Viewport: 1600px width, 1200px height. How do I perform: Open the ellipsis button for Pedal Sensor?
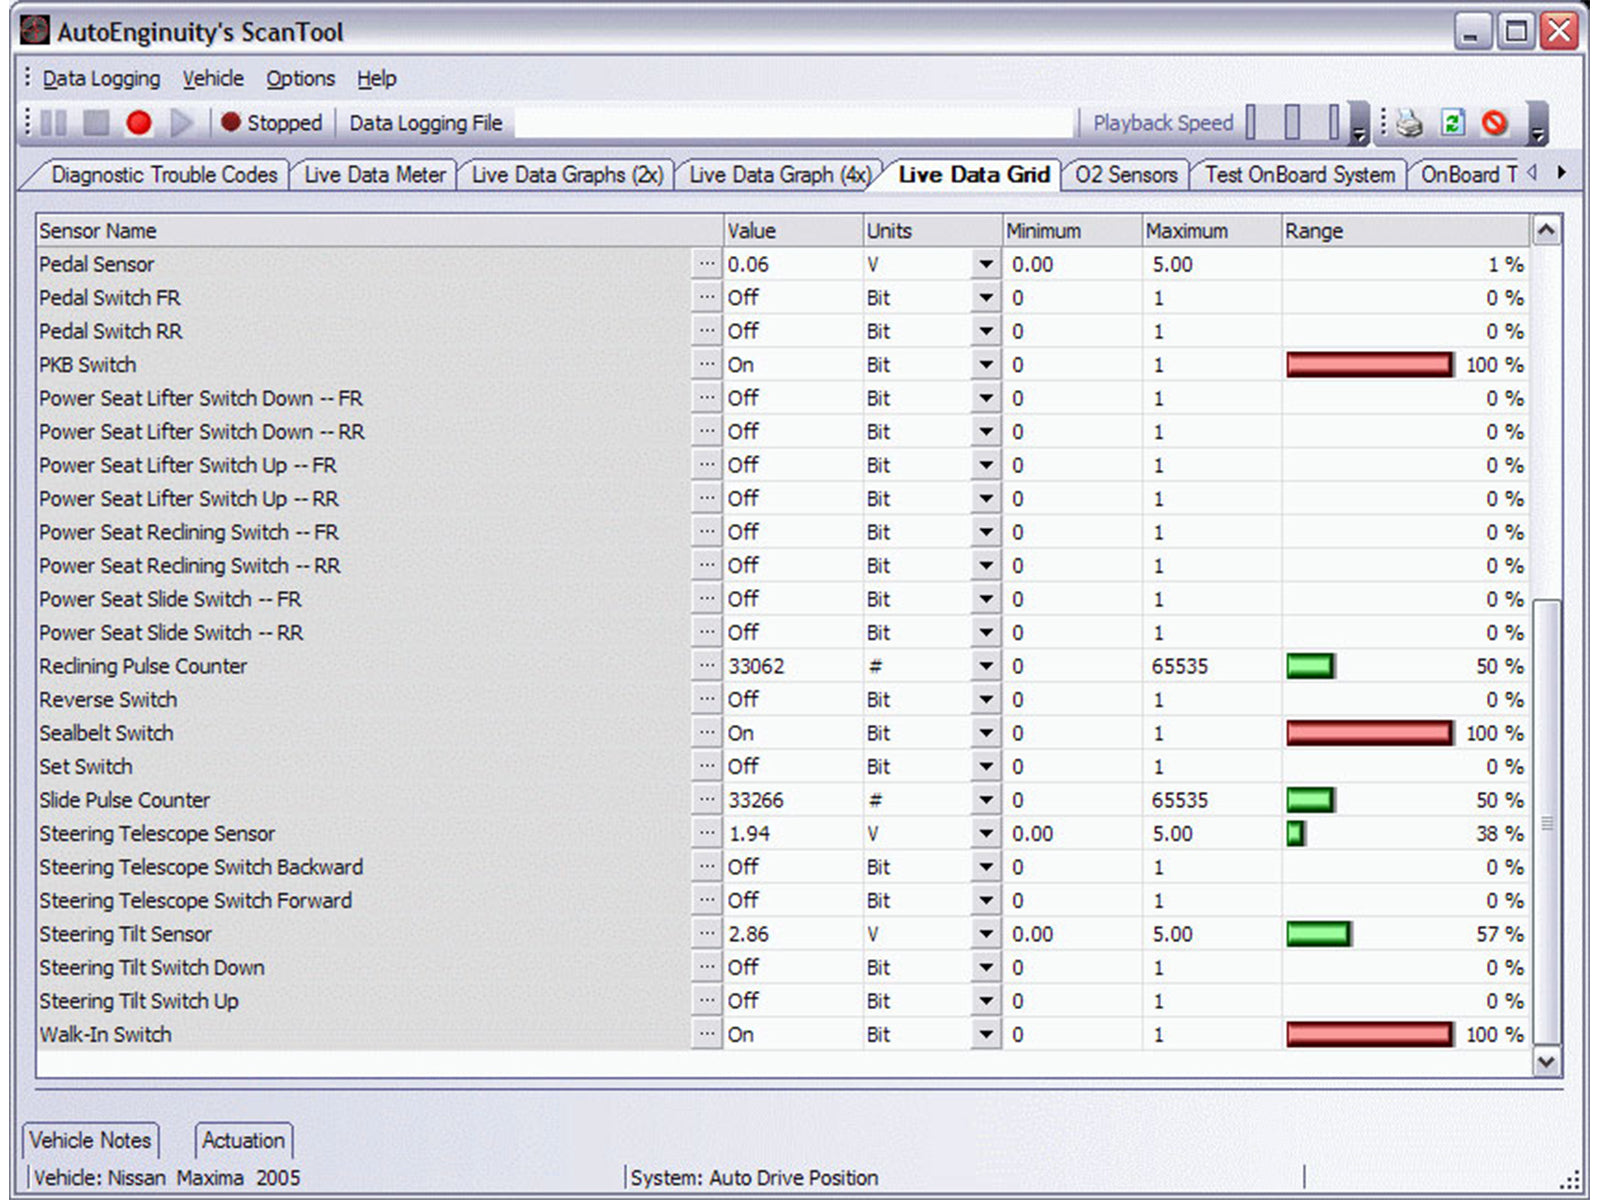click(x=707, y=264)
